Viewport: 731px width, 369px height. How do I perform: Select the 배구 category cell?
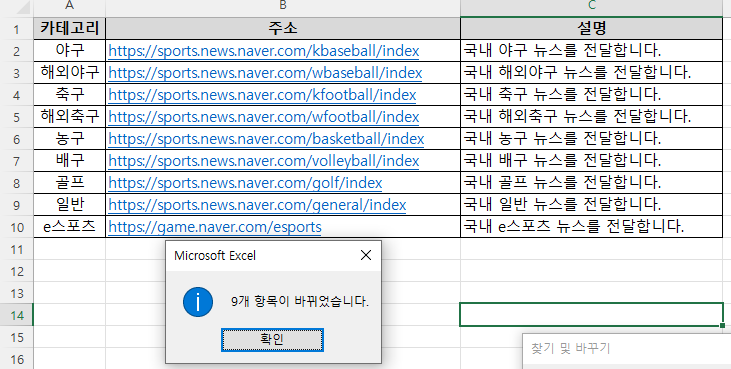coord(69,161)
